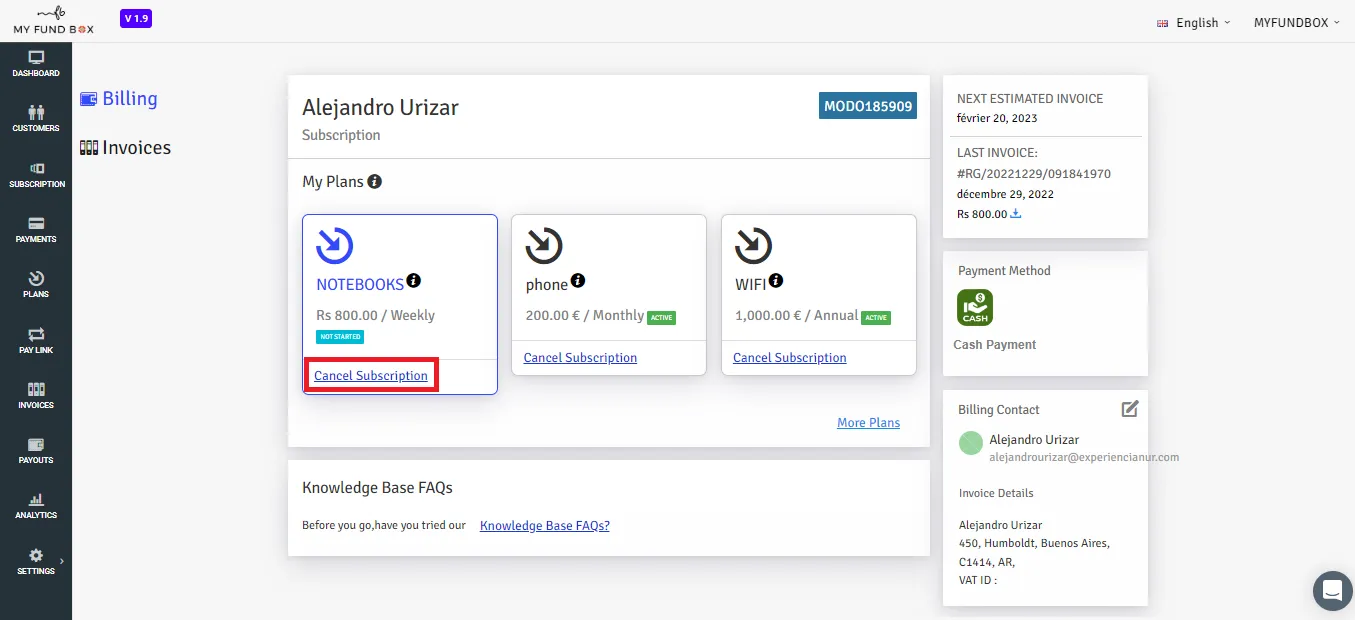Click the billing contact avatar circle
Viewport: 1355px width, 620px height.
click(971, 443)
